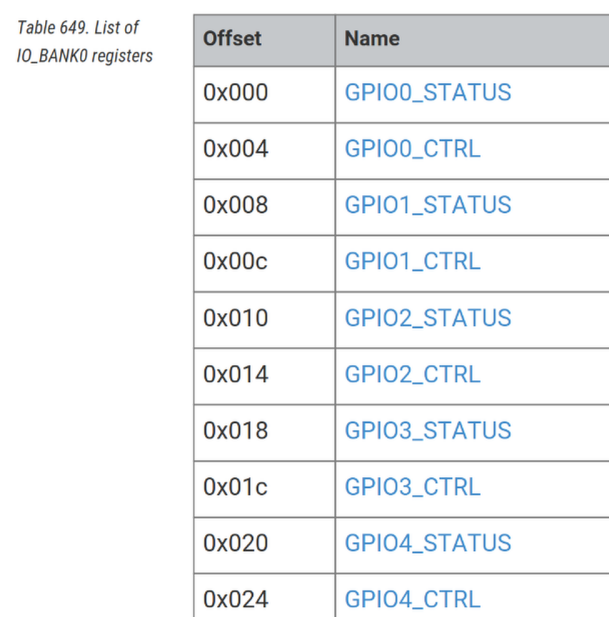Screen dimensions: 609x617
Task: Click offset value 0x018
Action: click(x=235, y=431)
